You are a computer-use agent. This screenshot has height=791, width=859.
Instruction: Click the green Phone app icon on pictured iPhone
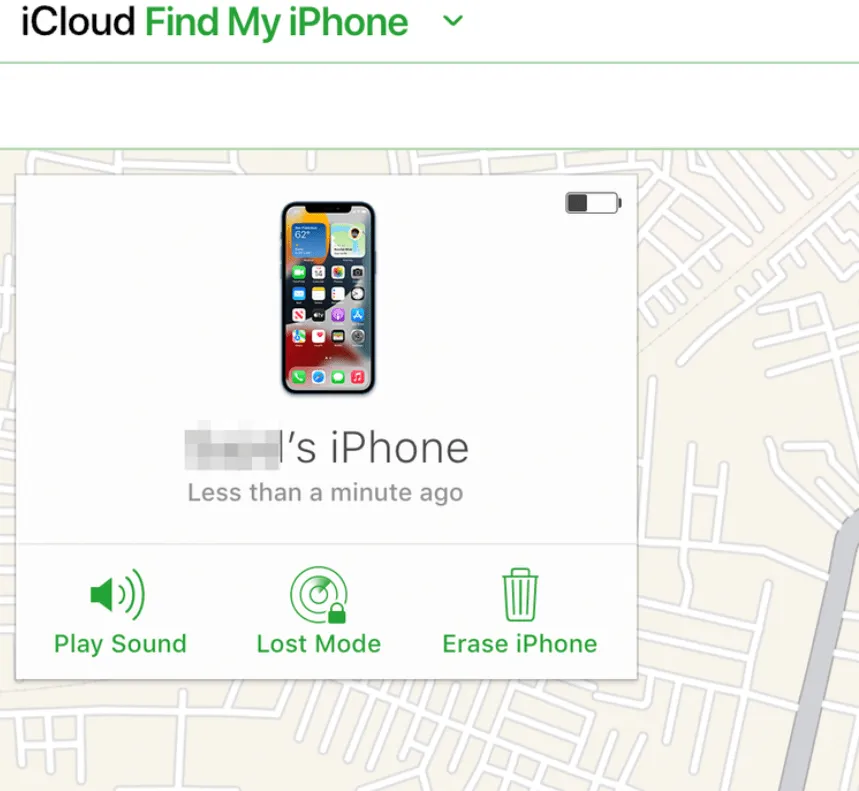(x=299, y=377)
